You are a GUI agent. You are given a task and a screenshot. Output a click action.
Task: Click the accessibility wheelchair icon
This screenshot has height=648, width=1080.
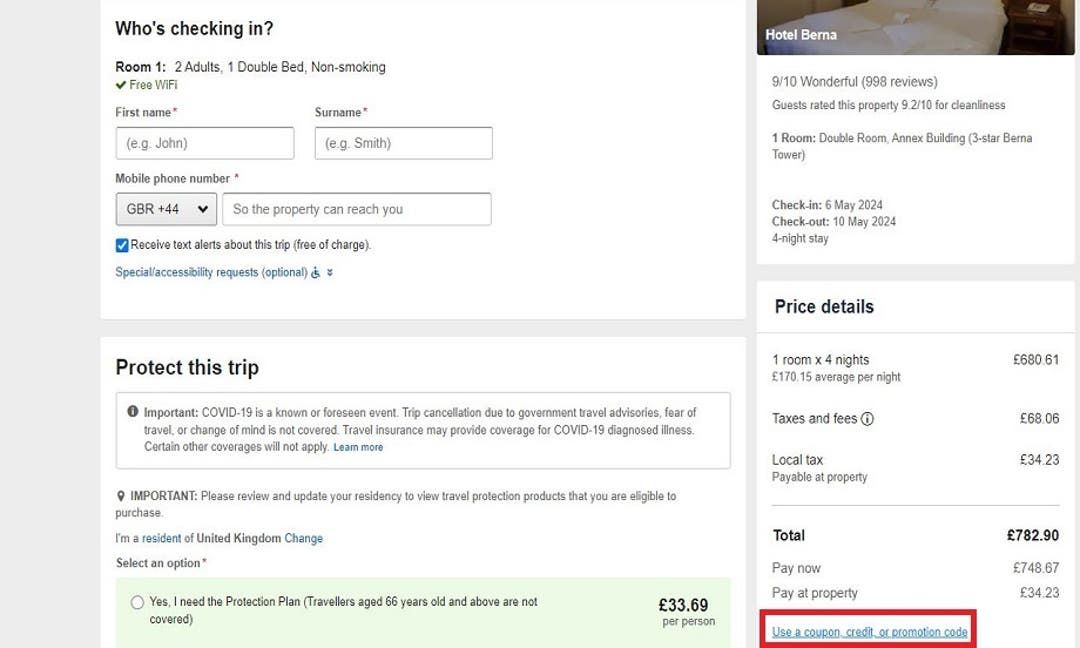(x=314, y=272)
